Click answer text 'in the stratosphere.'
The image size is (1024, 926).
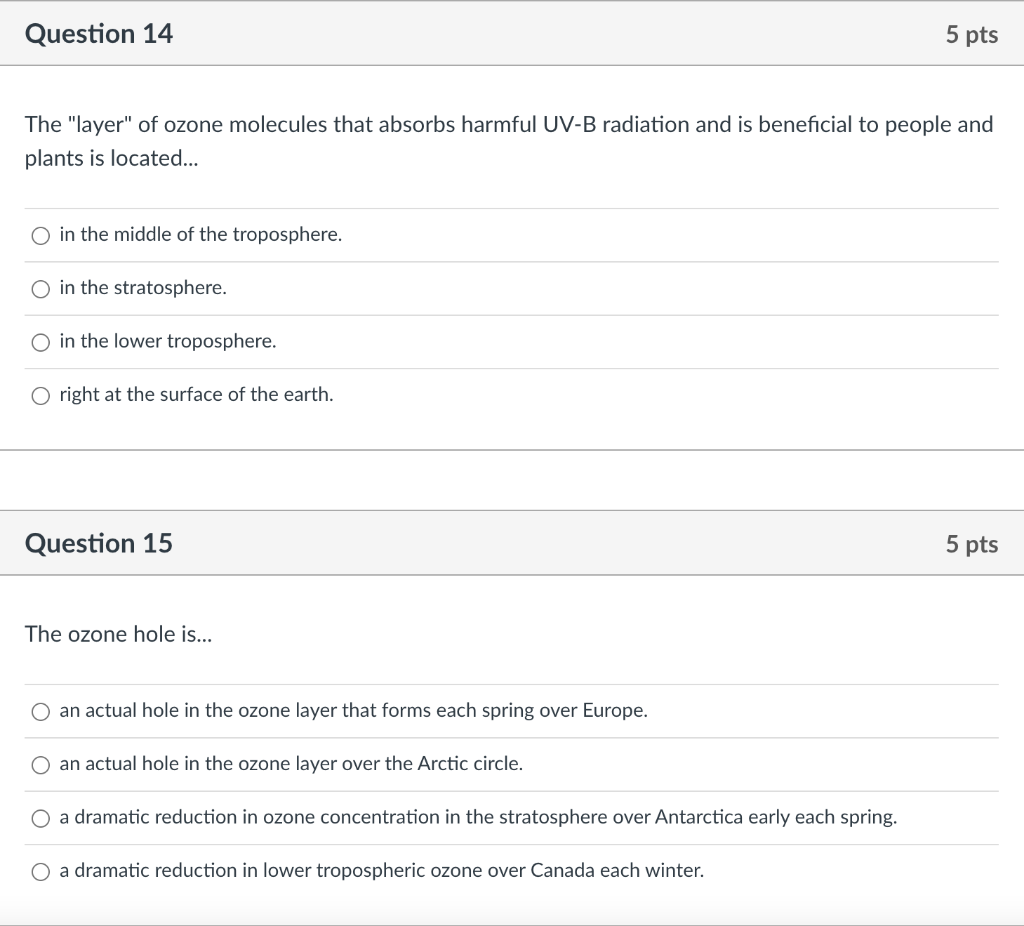tap(143, 288)
